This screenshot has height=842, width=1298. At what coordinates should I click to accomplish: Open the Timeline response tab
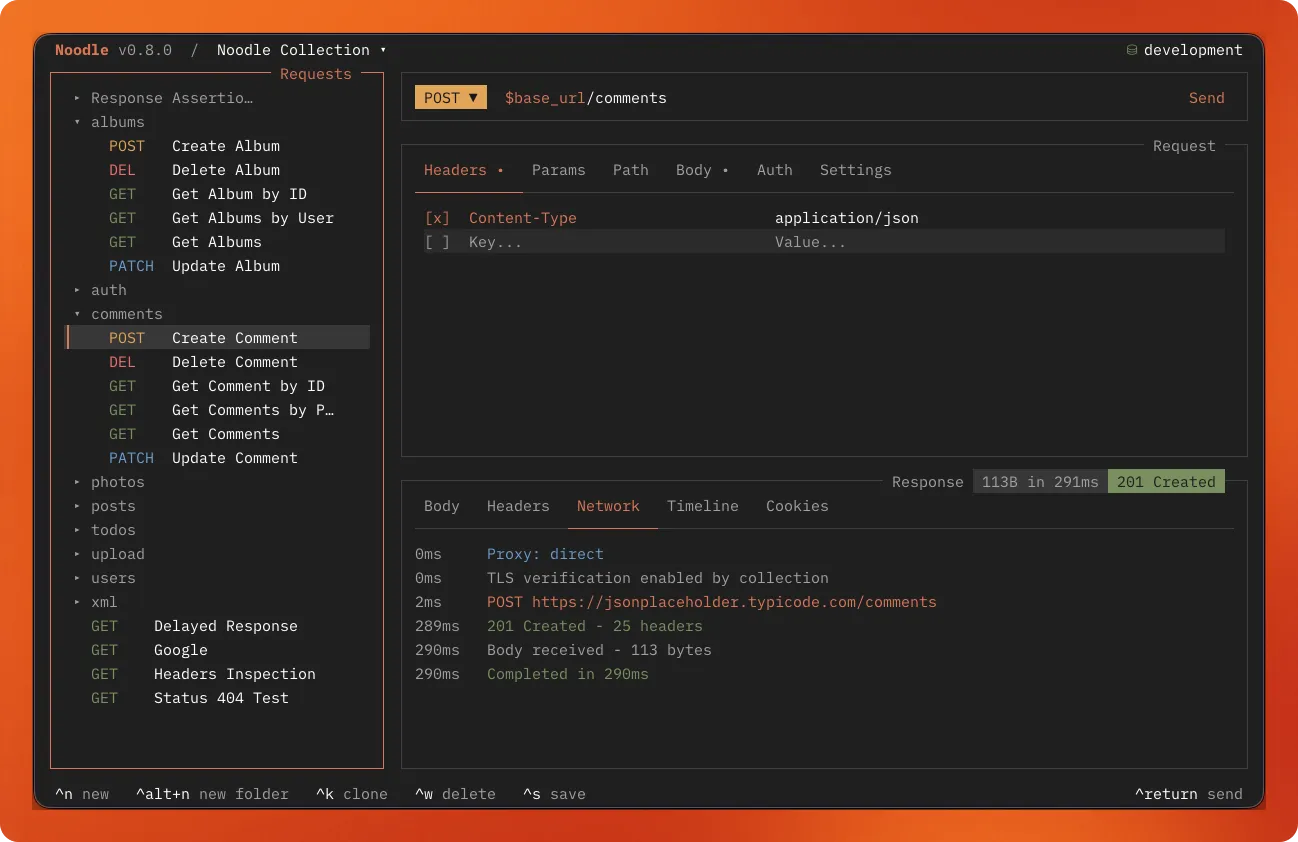703,506
